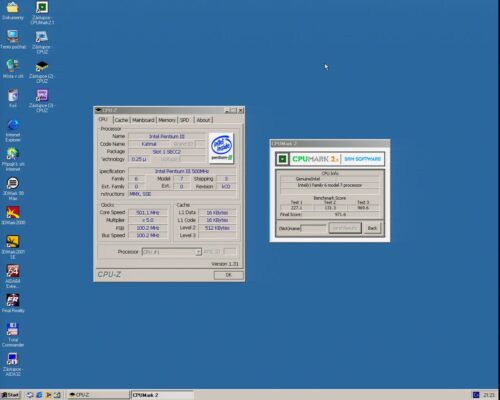Switch to the SPD tab in CPU-Z
The width and height of the screenshot is (500, 400).
[x=185, y=120]
